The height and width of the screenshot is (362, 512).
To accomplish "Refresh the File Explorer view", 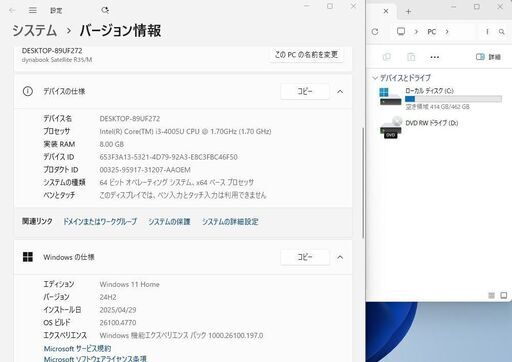I will (x=375, y=32).
